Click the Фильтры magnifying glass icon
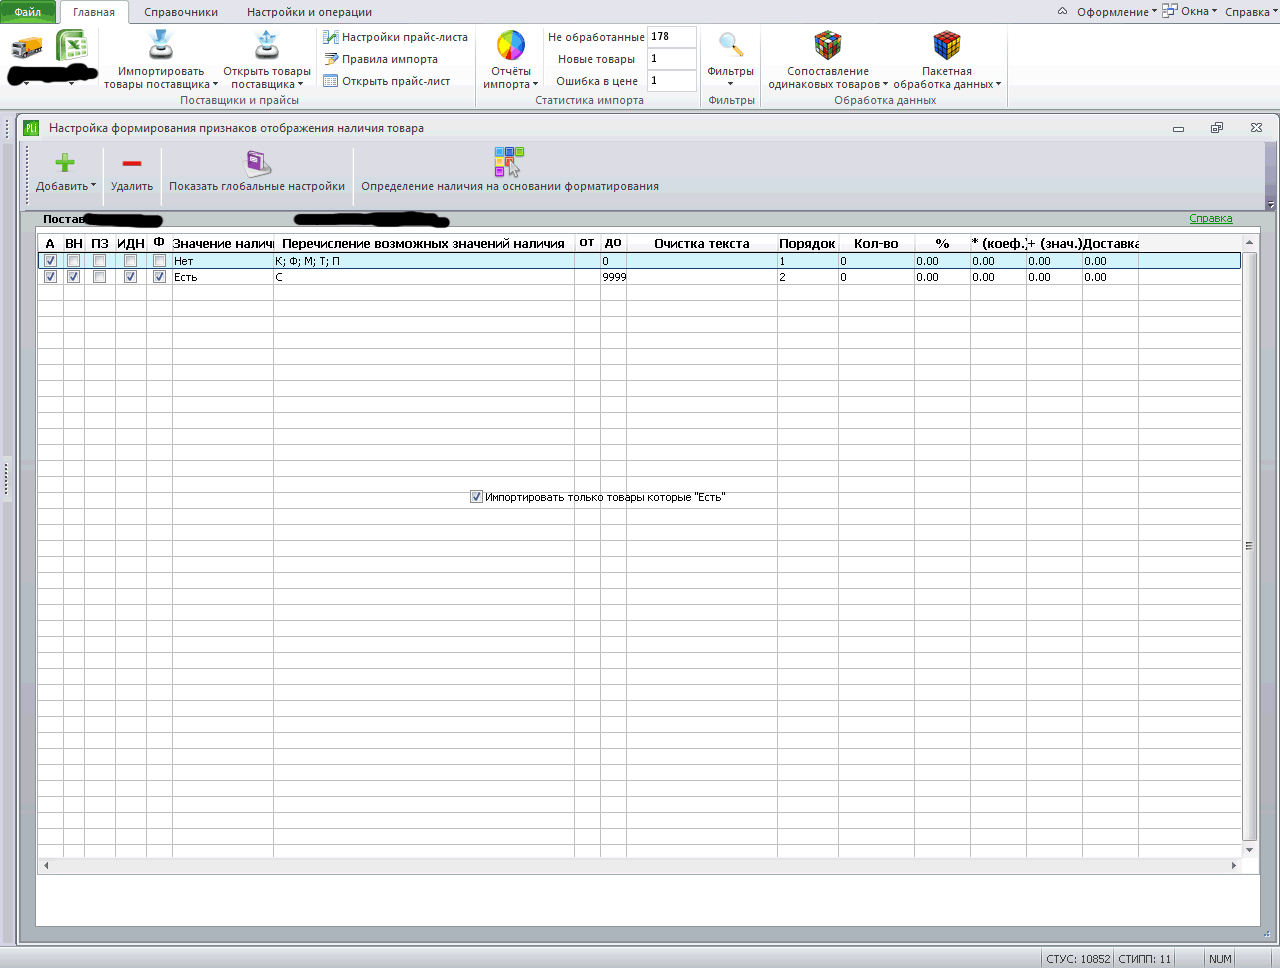1280x968 pixels. coord(731,45)
